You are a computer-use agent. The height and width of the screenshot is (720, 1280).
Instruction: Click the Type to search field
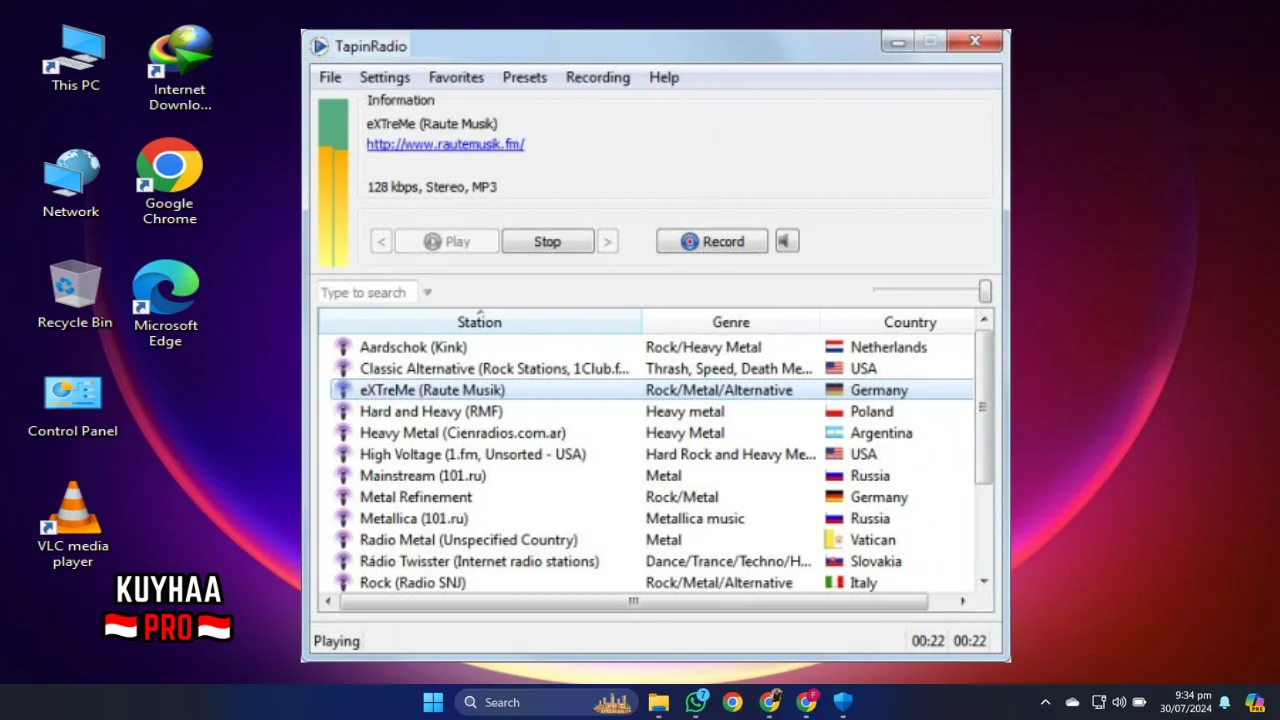pos(365,292)
